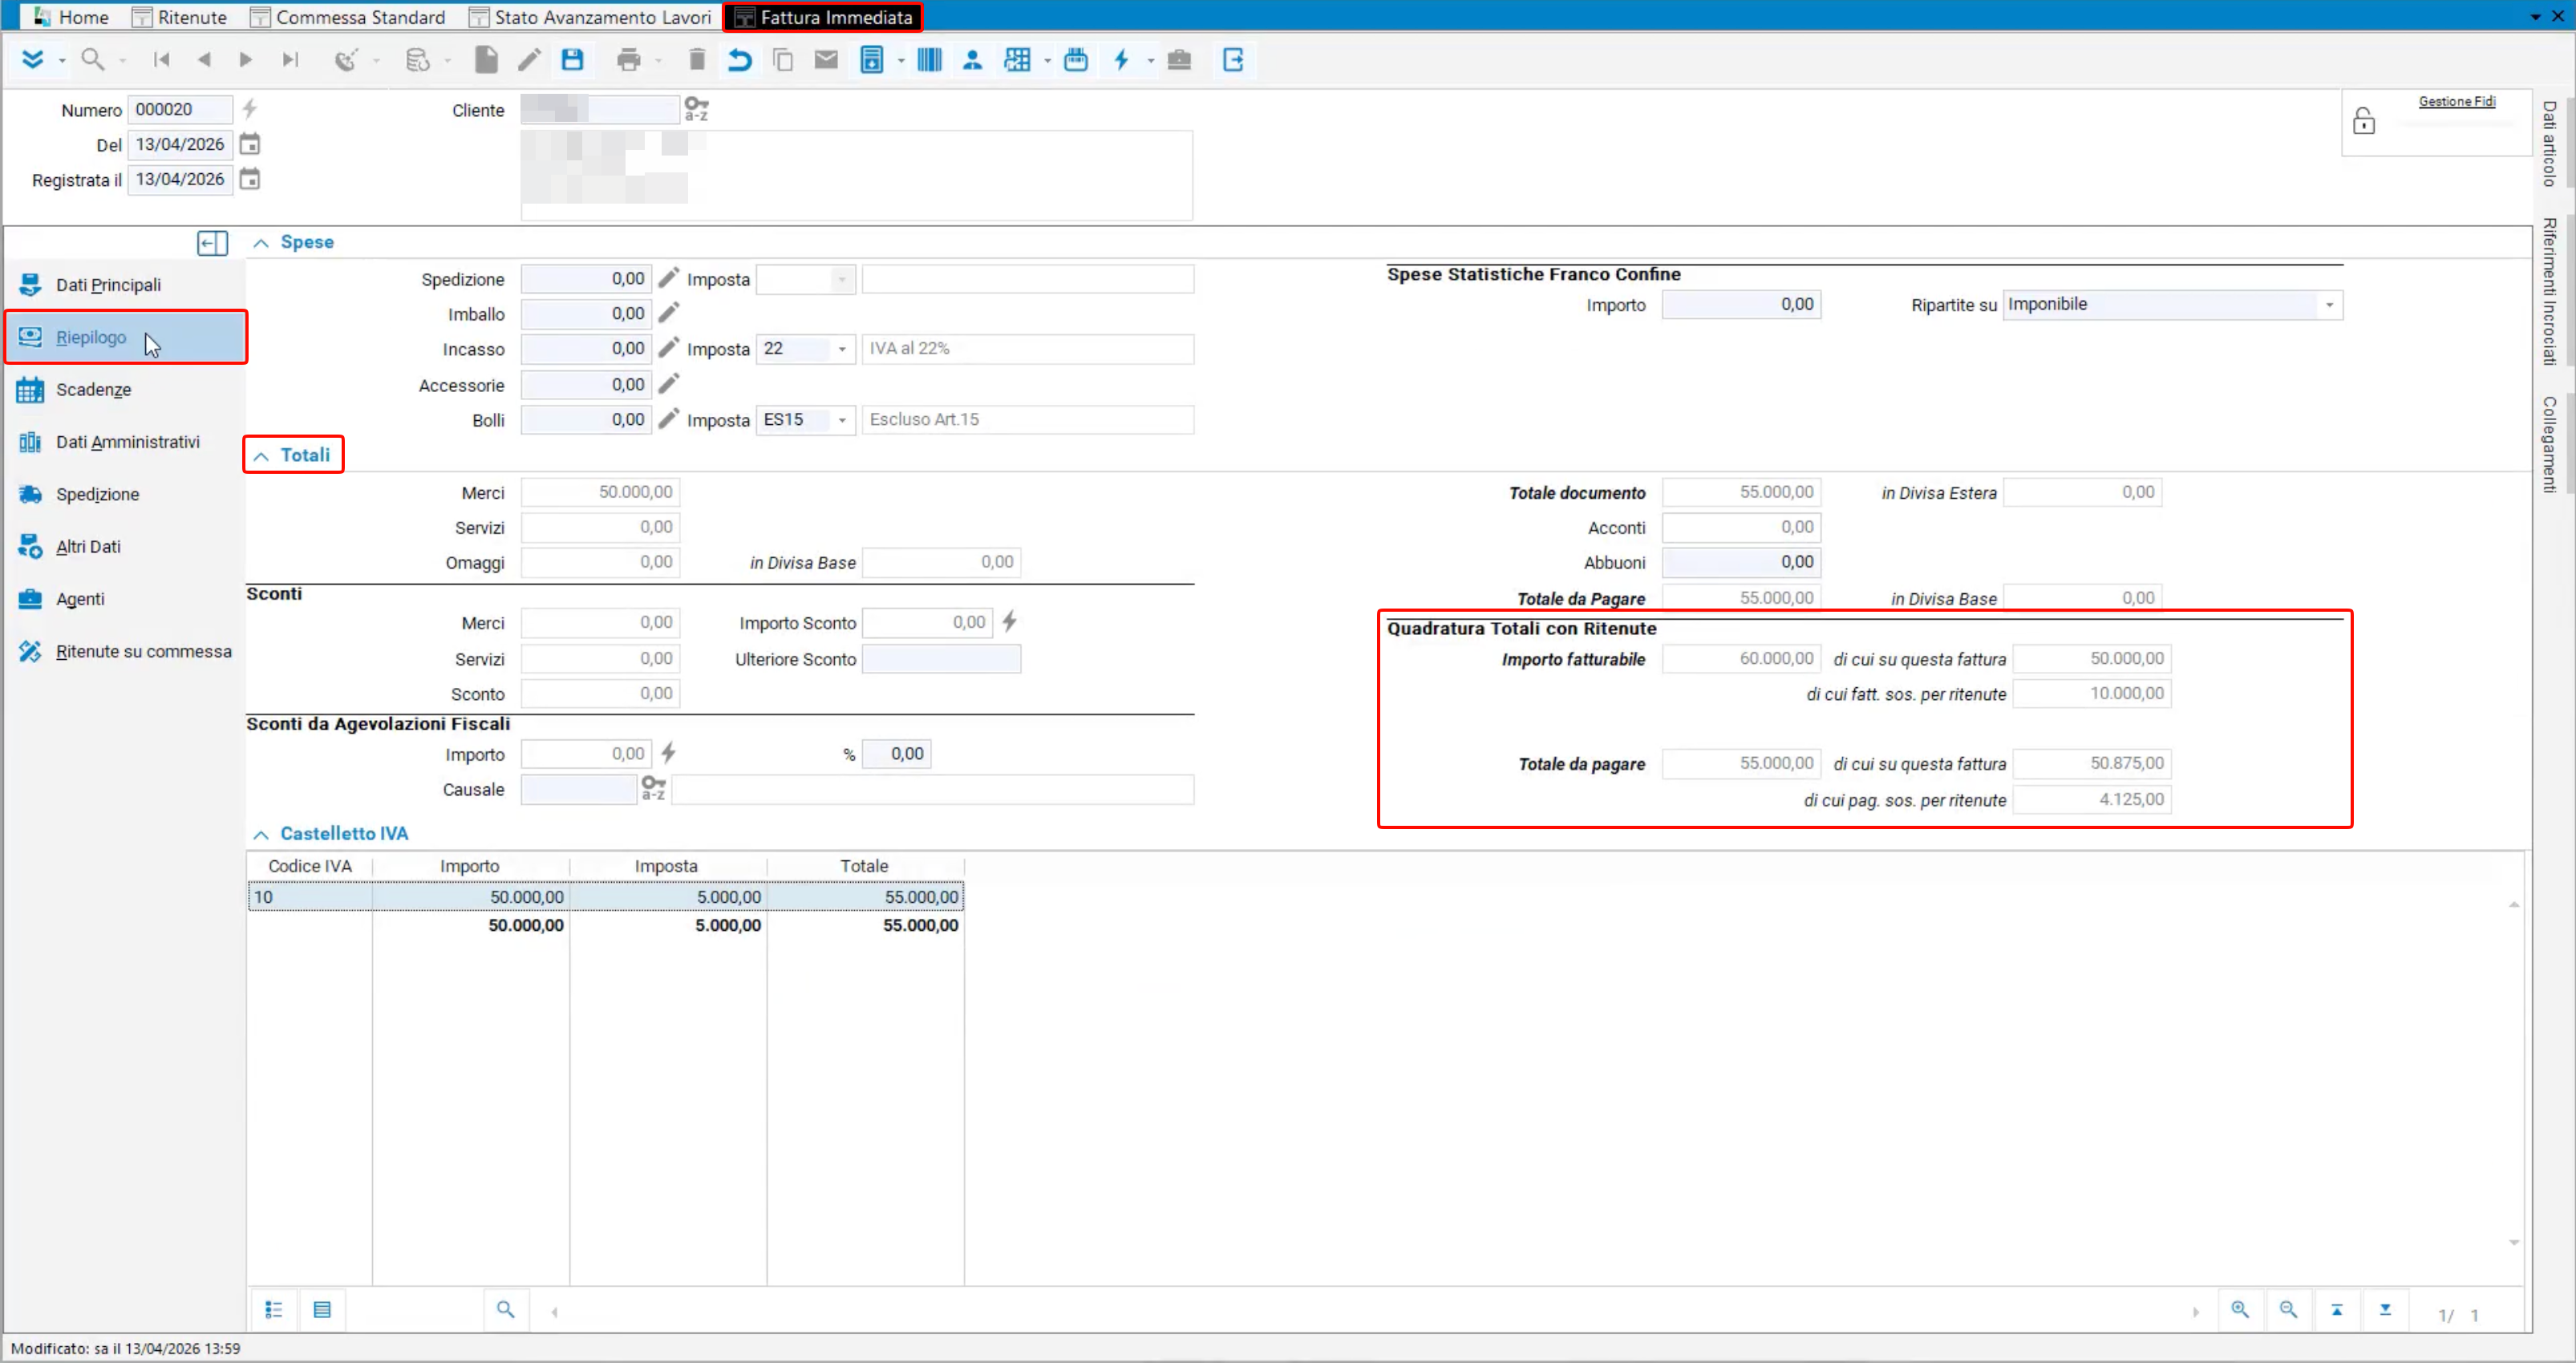Select the Fattura Immediata tab
2576x1363 pixels.
[x=823, y=17]
